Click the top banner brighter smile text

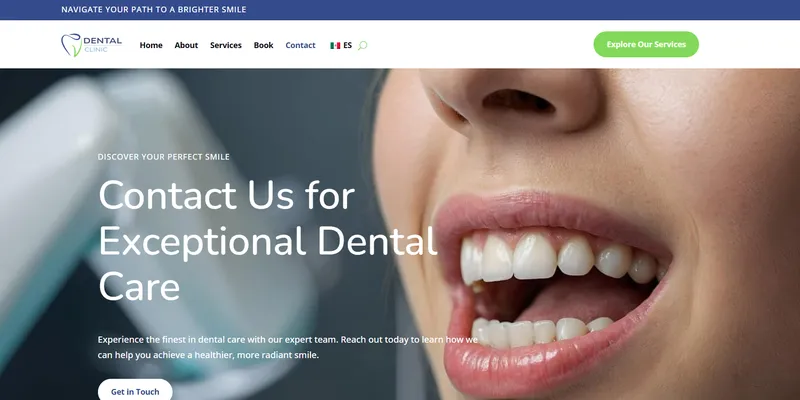point(153,10)
